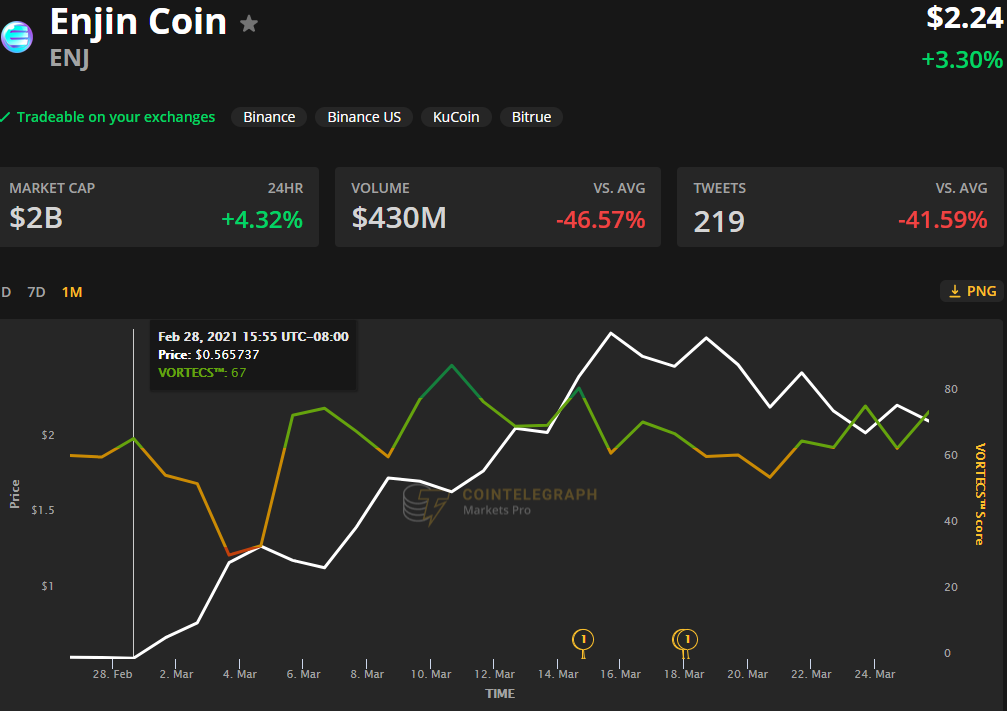Click the news marker near 18. Mar

[685, 640]
